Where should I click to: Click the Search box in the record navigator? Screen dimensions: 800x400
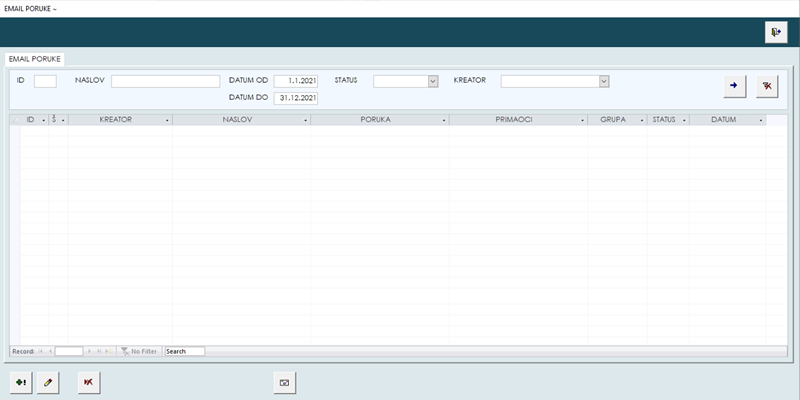click(184, 352)
